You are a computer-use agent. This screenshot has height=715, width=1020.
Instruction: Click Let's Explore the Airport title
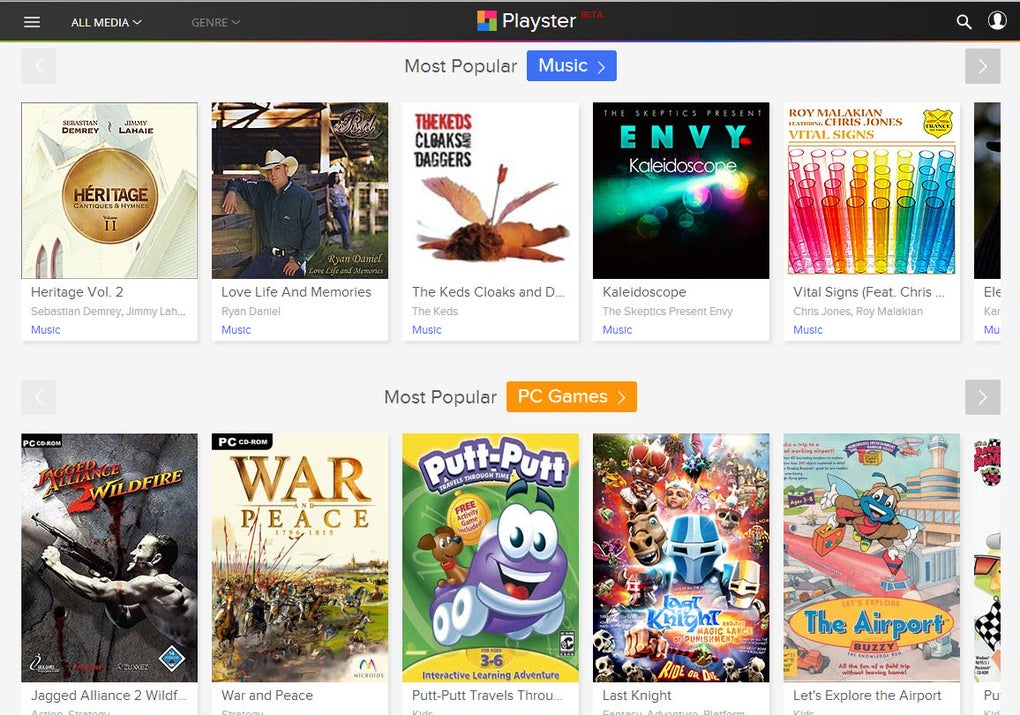[867, 695]
